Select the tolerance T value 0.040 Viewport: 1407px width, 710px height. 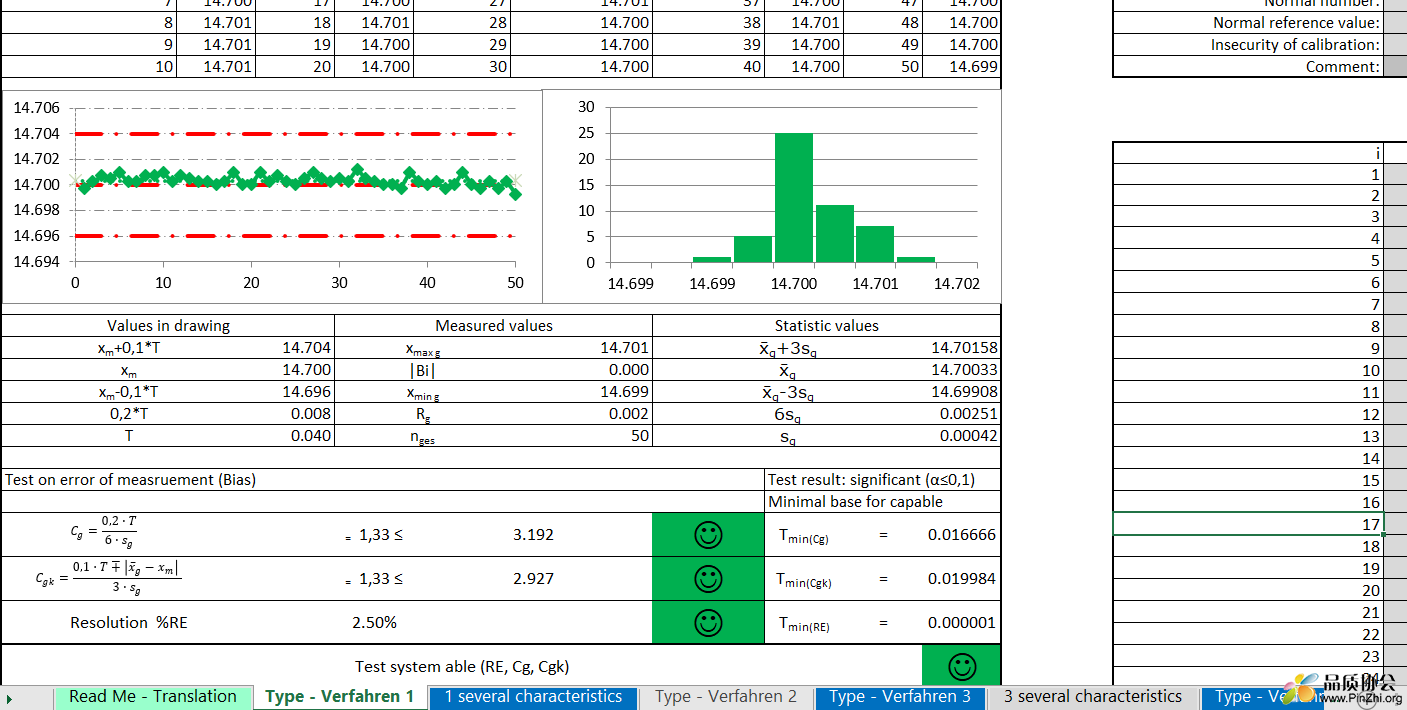(x=311, y=436)
